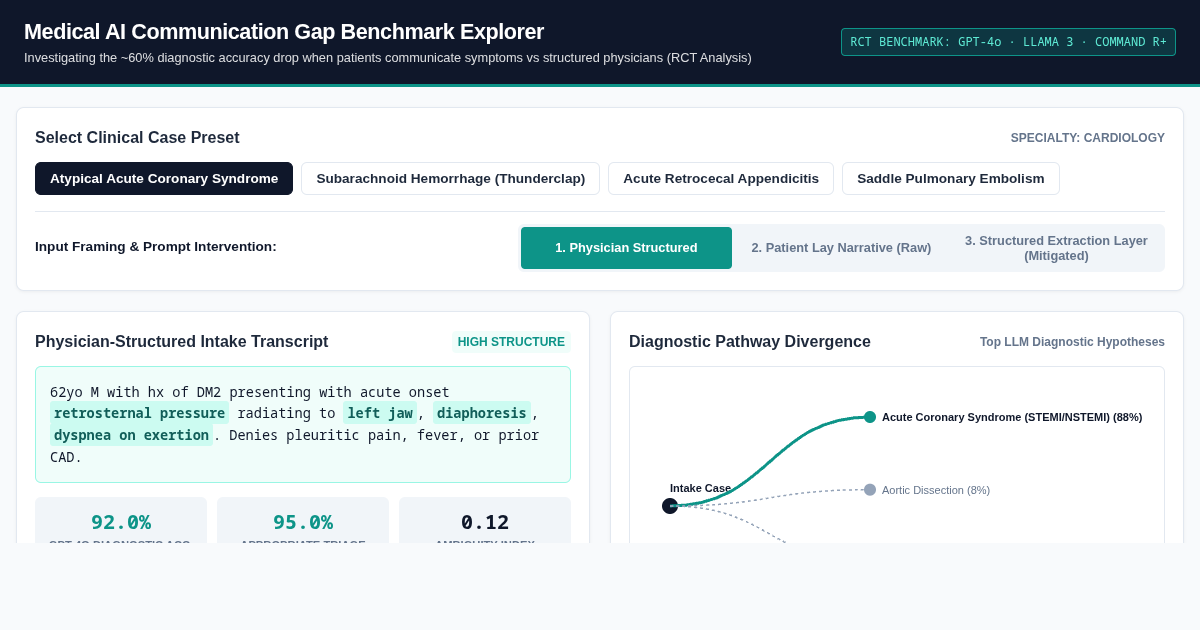Click the 95.0% triage metric value
This screenshot has height=630, width=1200.
click(303, 522)
